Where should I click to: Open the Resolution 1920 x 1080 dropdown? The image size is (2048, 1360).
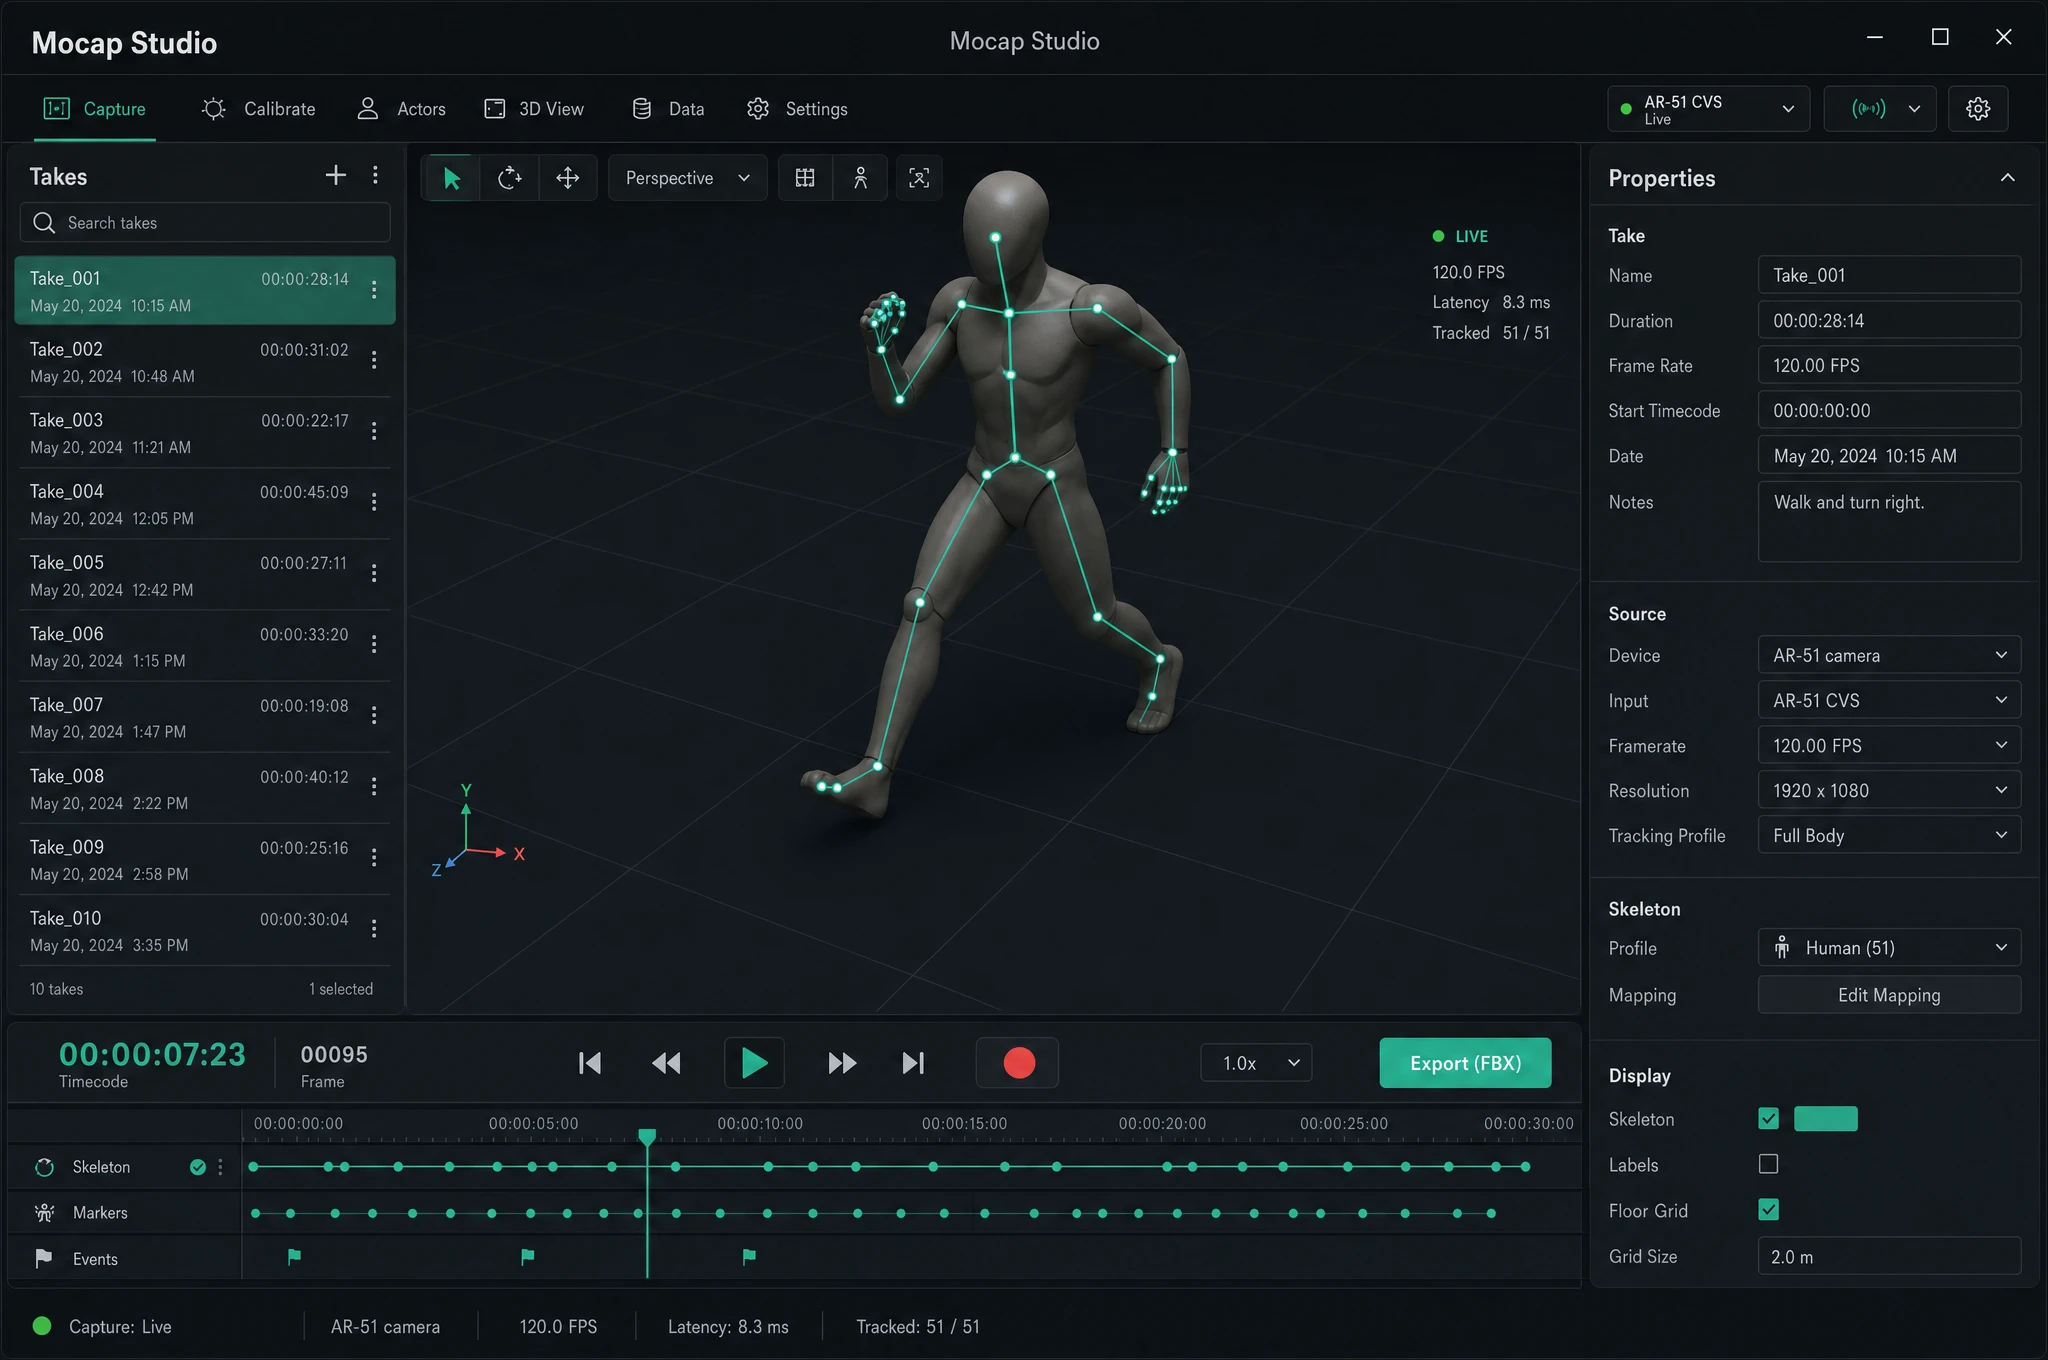(x=1889, y=790)
